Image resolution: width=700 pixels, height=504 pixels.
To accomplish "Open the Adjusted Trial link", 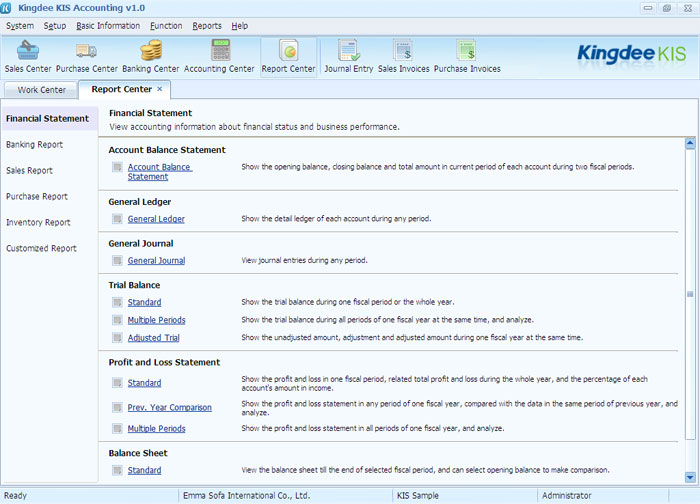I will [x=154, y=337].
